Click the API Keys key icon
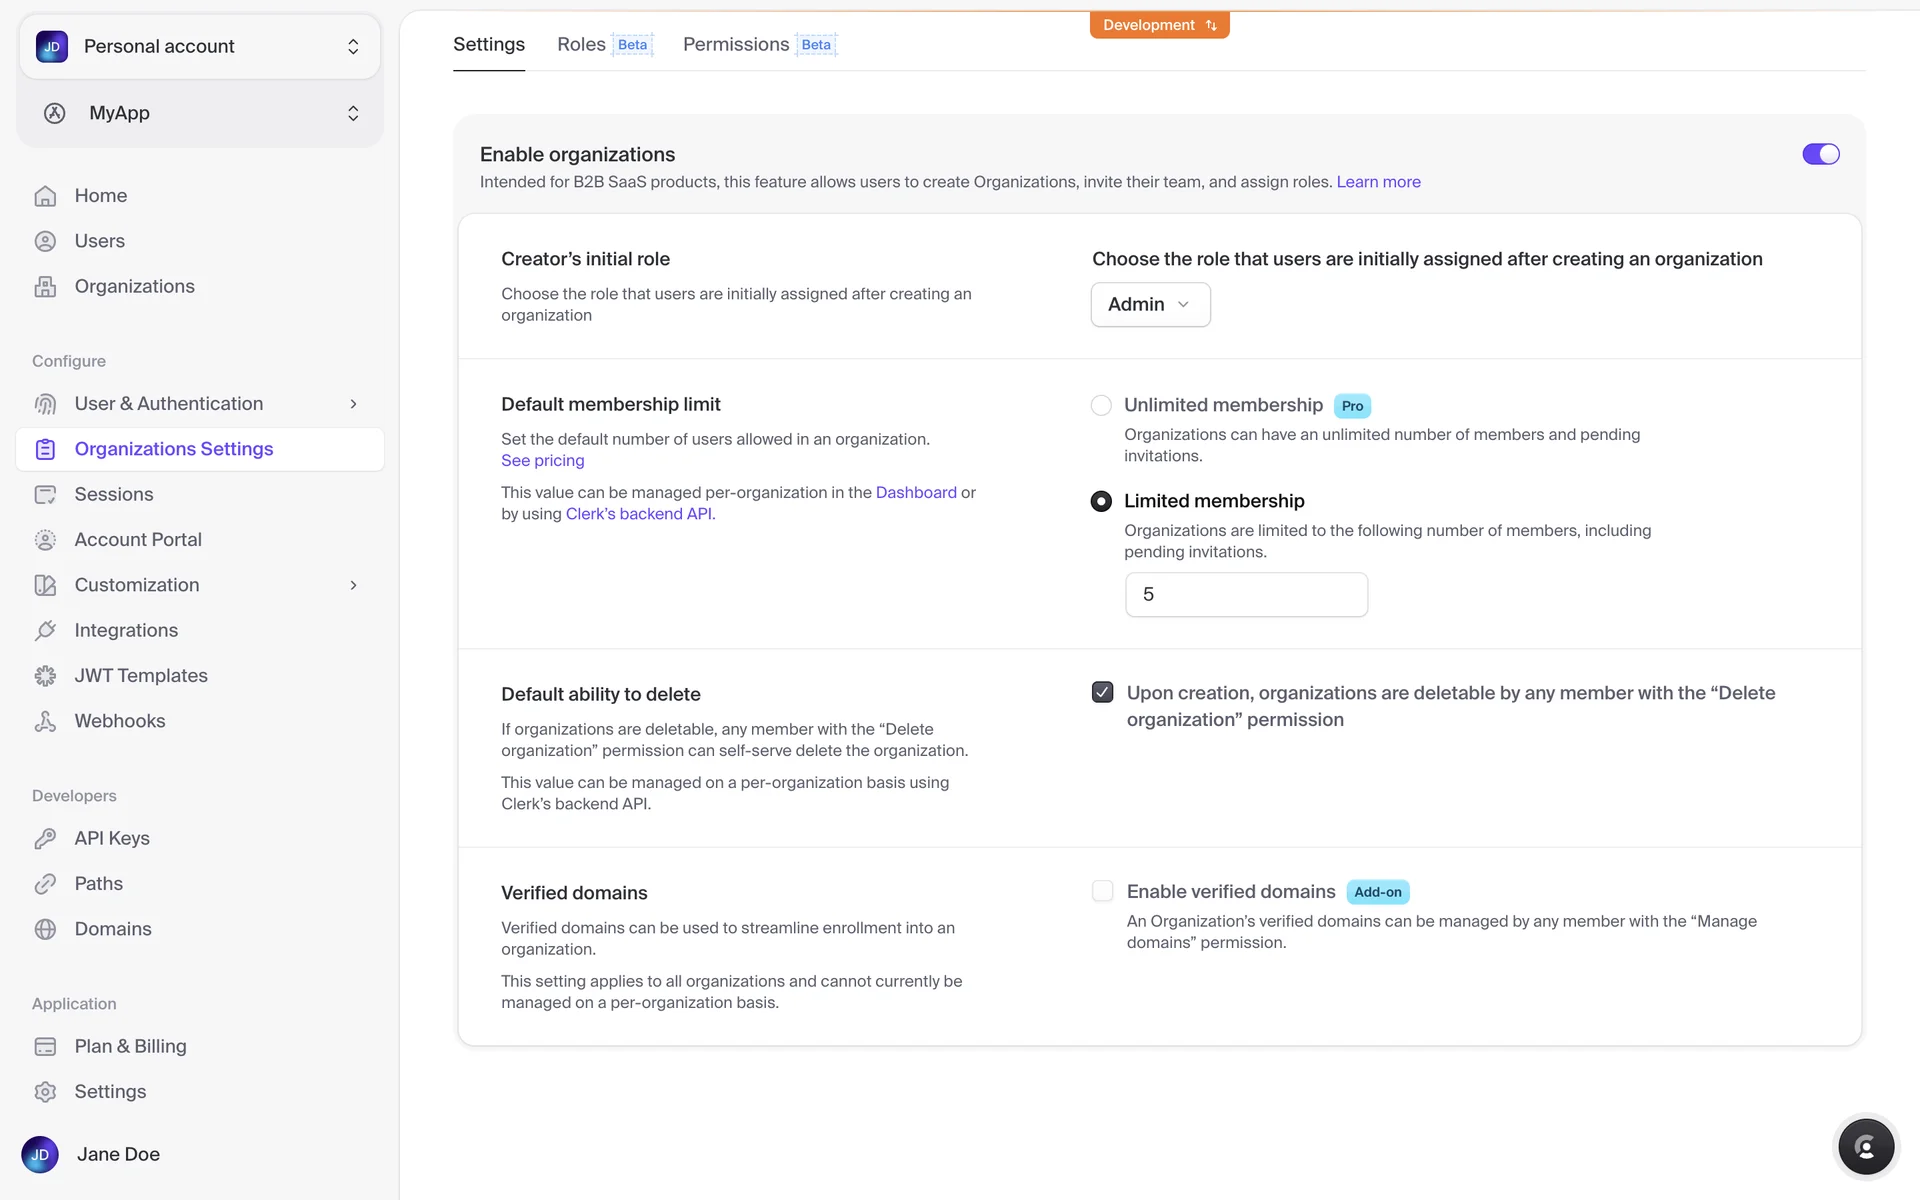 [x=45, y=838]
